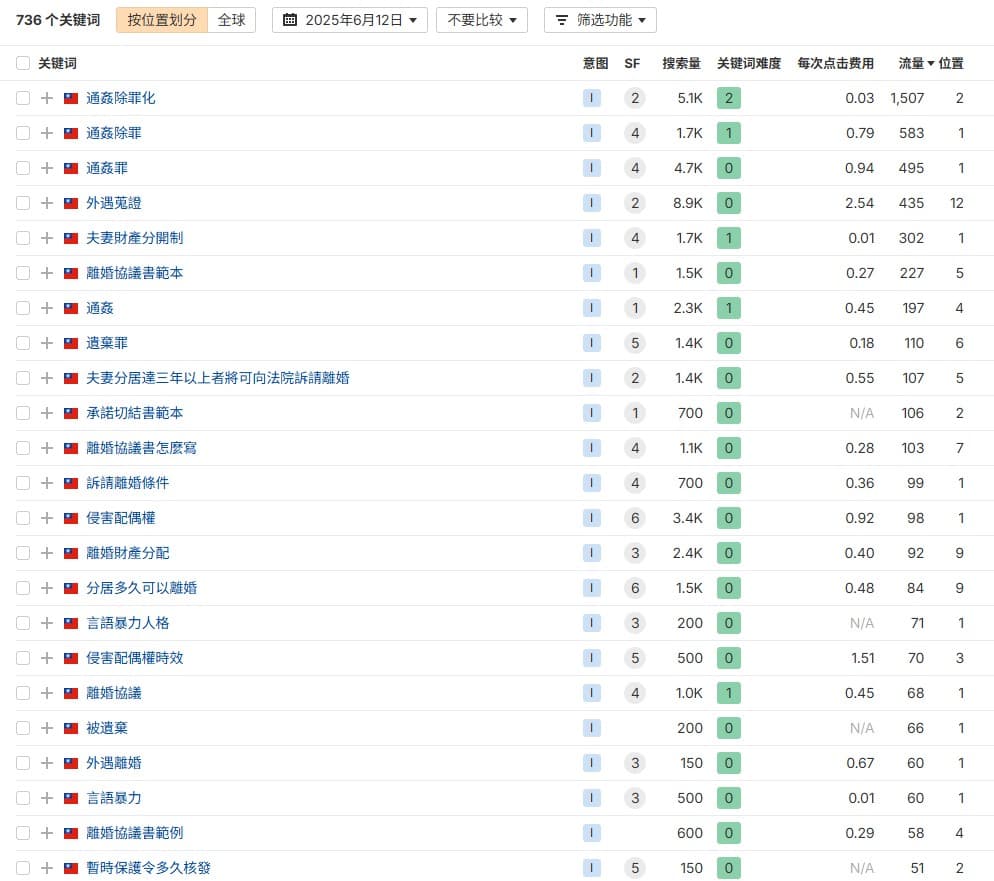Click the plus icon beside 承諾切結書範本
Screen dimensions: 994x881
click(46, 413)
